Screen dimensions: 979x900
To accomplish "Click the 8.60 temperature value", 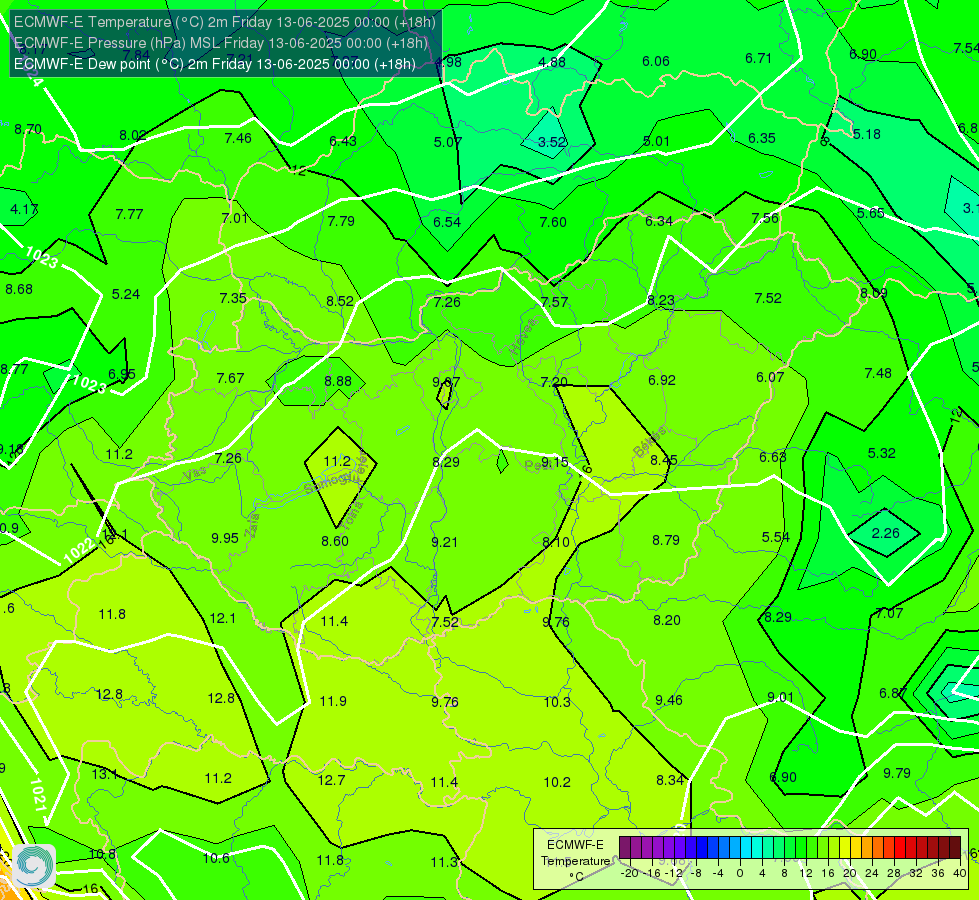I will [x=335, y=541].
